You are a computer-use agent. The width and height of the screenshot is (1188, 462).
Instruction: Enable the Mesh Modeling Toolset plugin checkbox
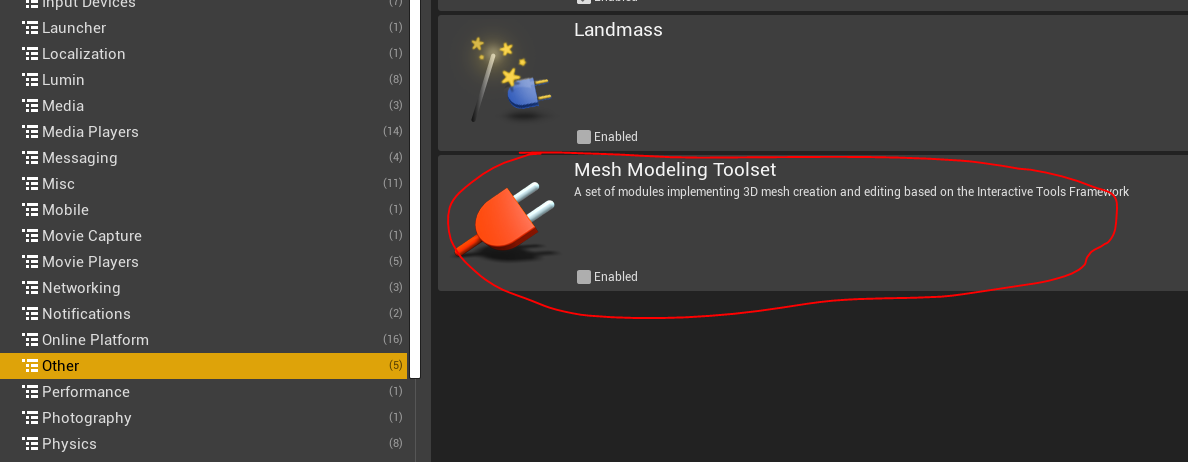click(583, 276)
